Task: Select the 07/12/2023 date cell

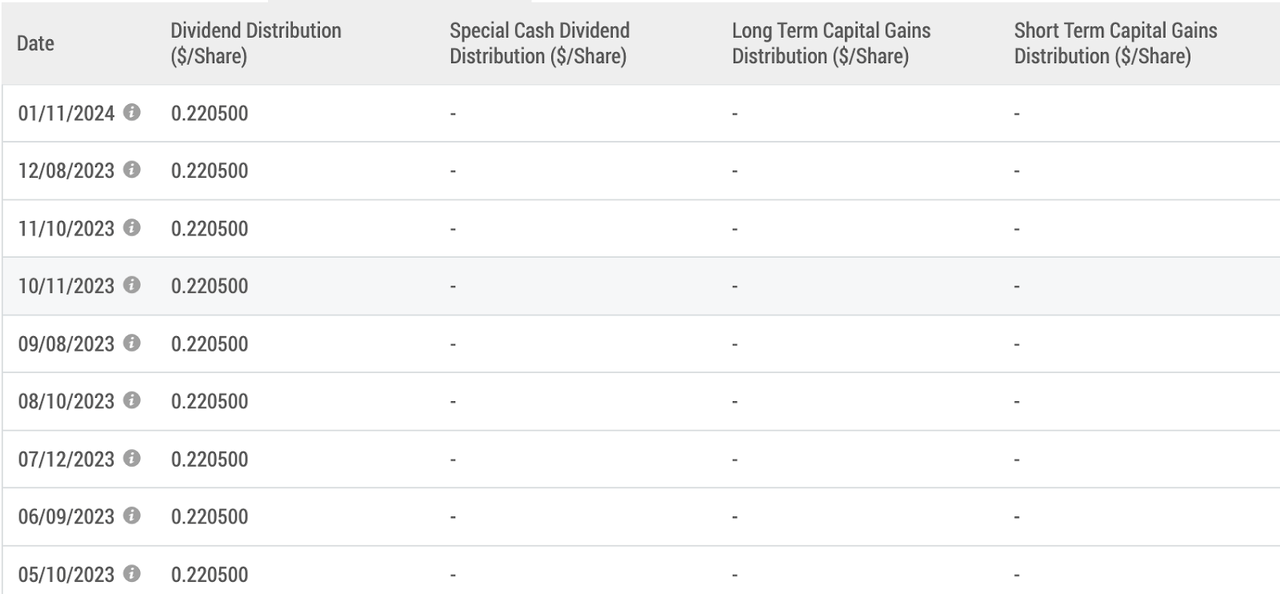Action: pos(66,459)
